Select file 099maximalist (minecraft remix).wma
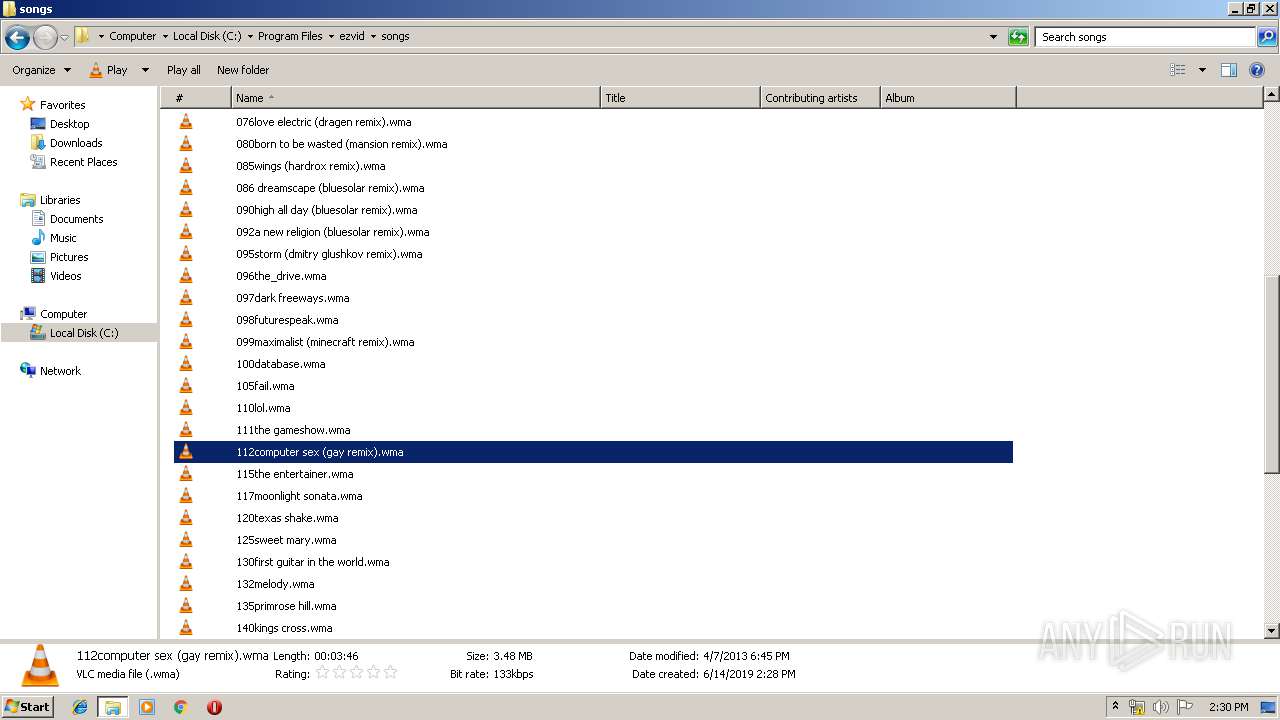 tap(325, 342)
